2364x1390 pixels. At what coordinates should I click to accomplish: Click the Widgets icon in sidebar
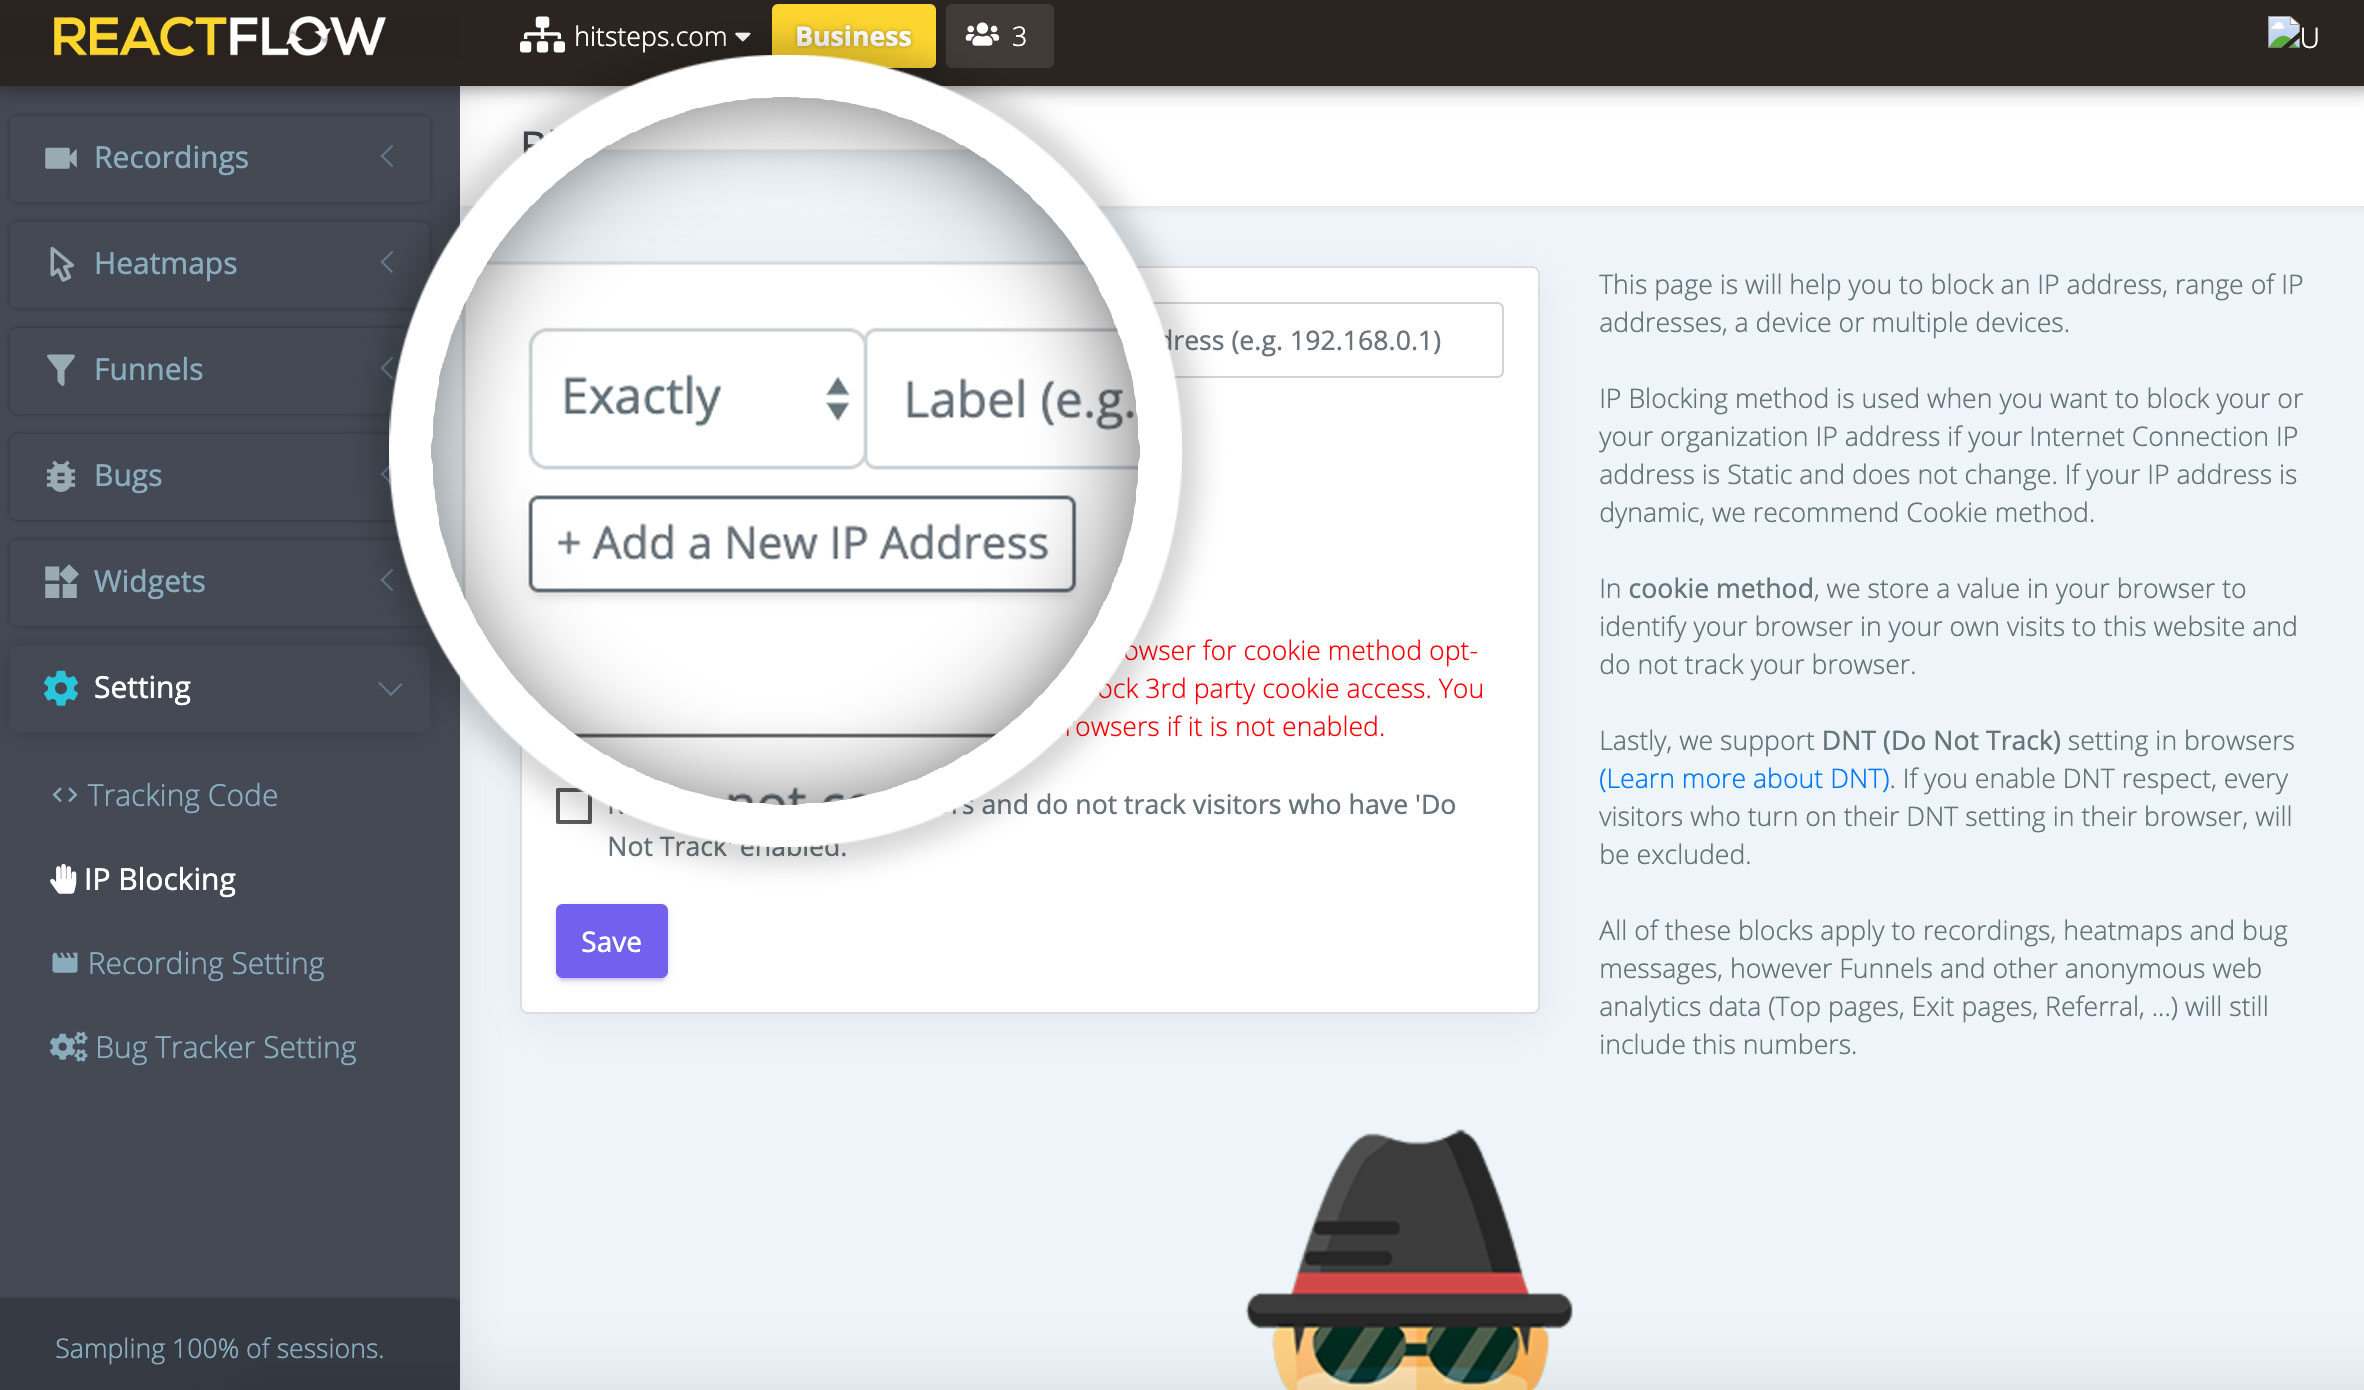[x=58, y=581]
